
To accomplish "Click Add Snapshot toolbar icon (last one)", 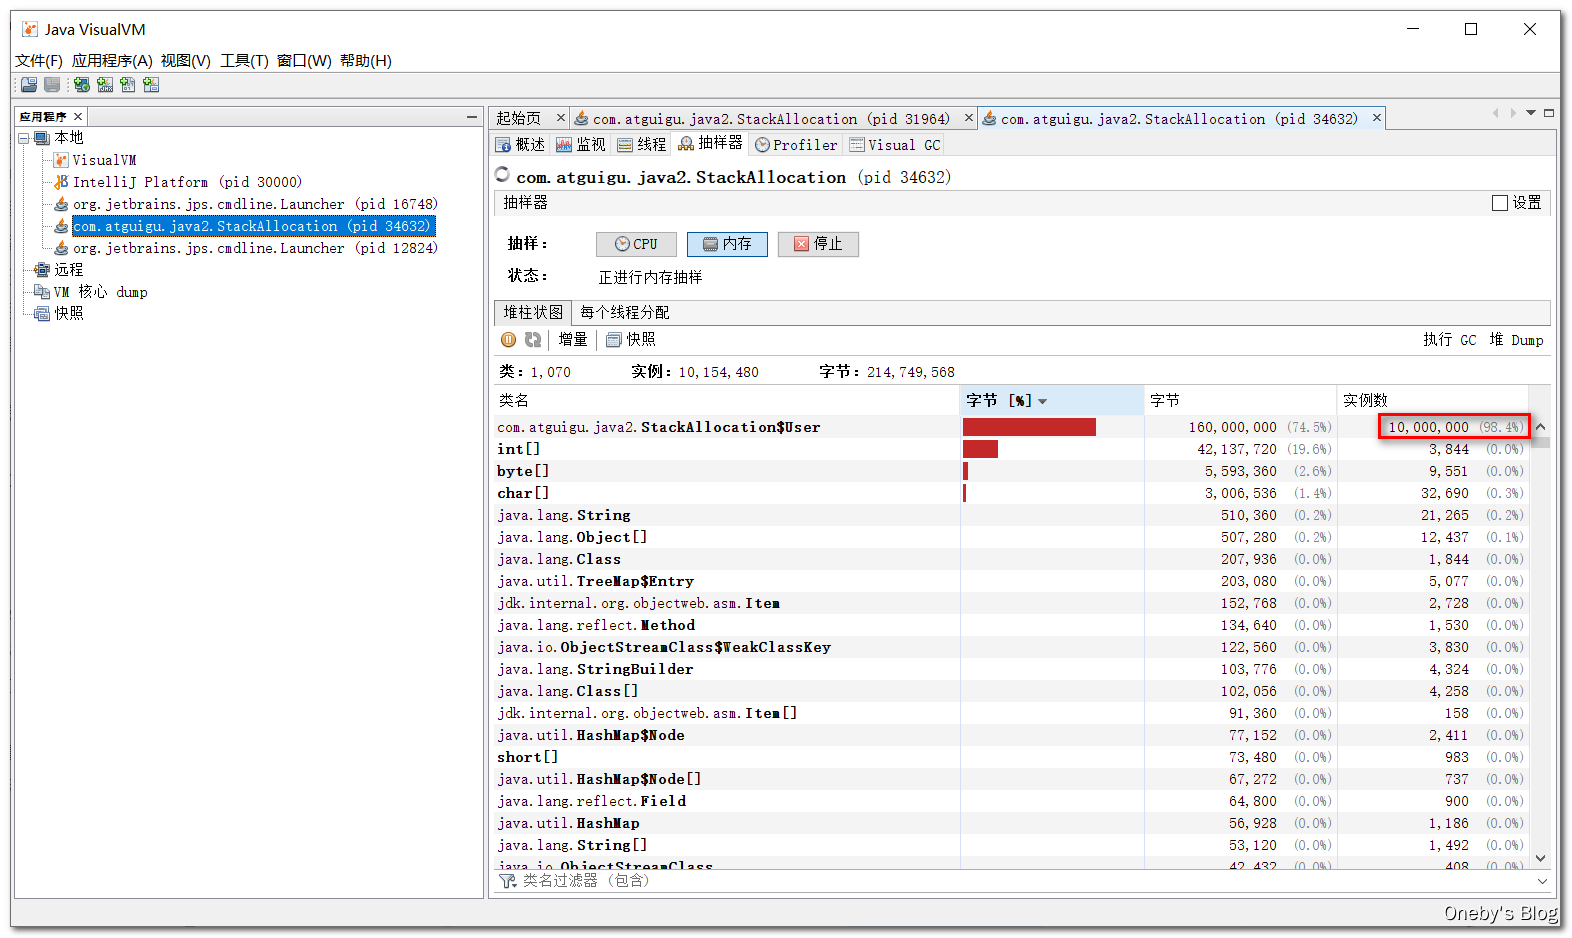I will pyautogui.click(x=151, y=85).
